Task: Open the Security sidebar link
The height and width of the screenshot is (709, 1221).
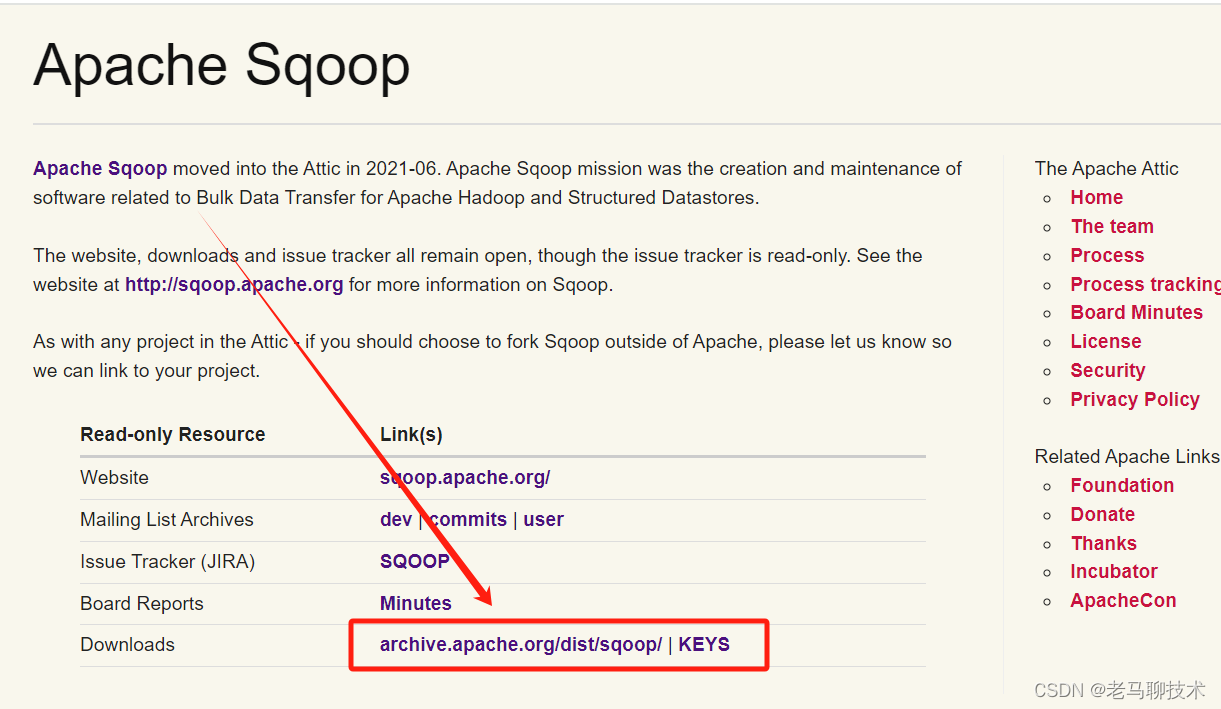Action: (x=1108, y=370)
